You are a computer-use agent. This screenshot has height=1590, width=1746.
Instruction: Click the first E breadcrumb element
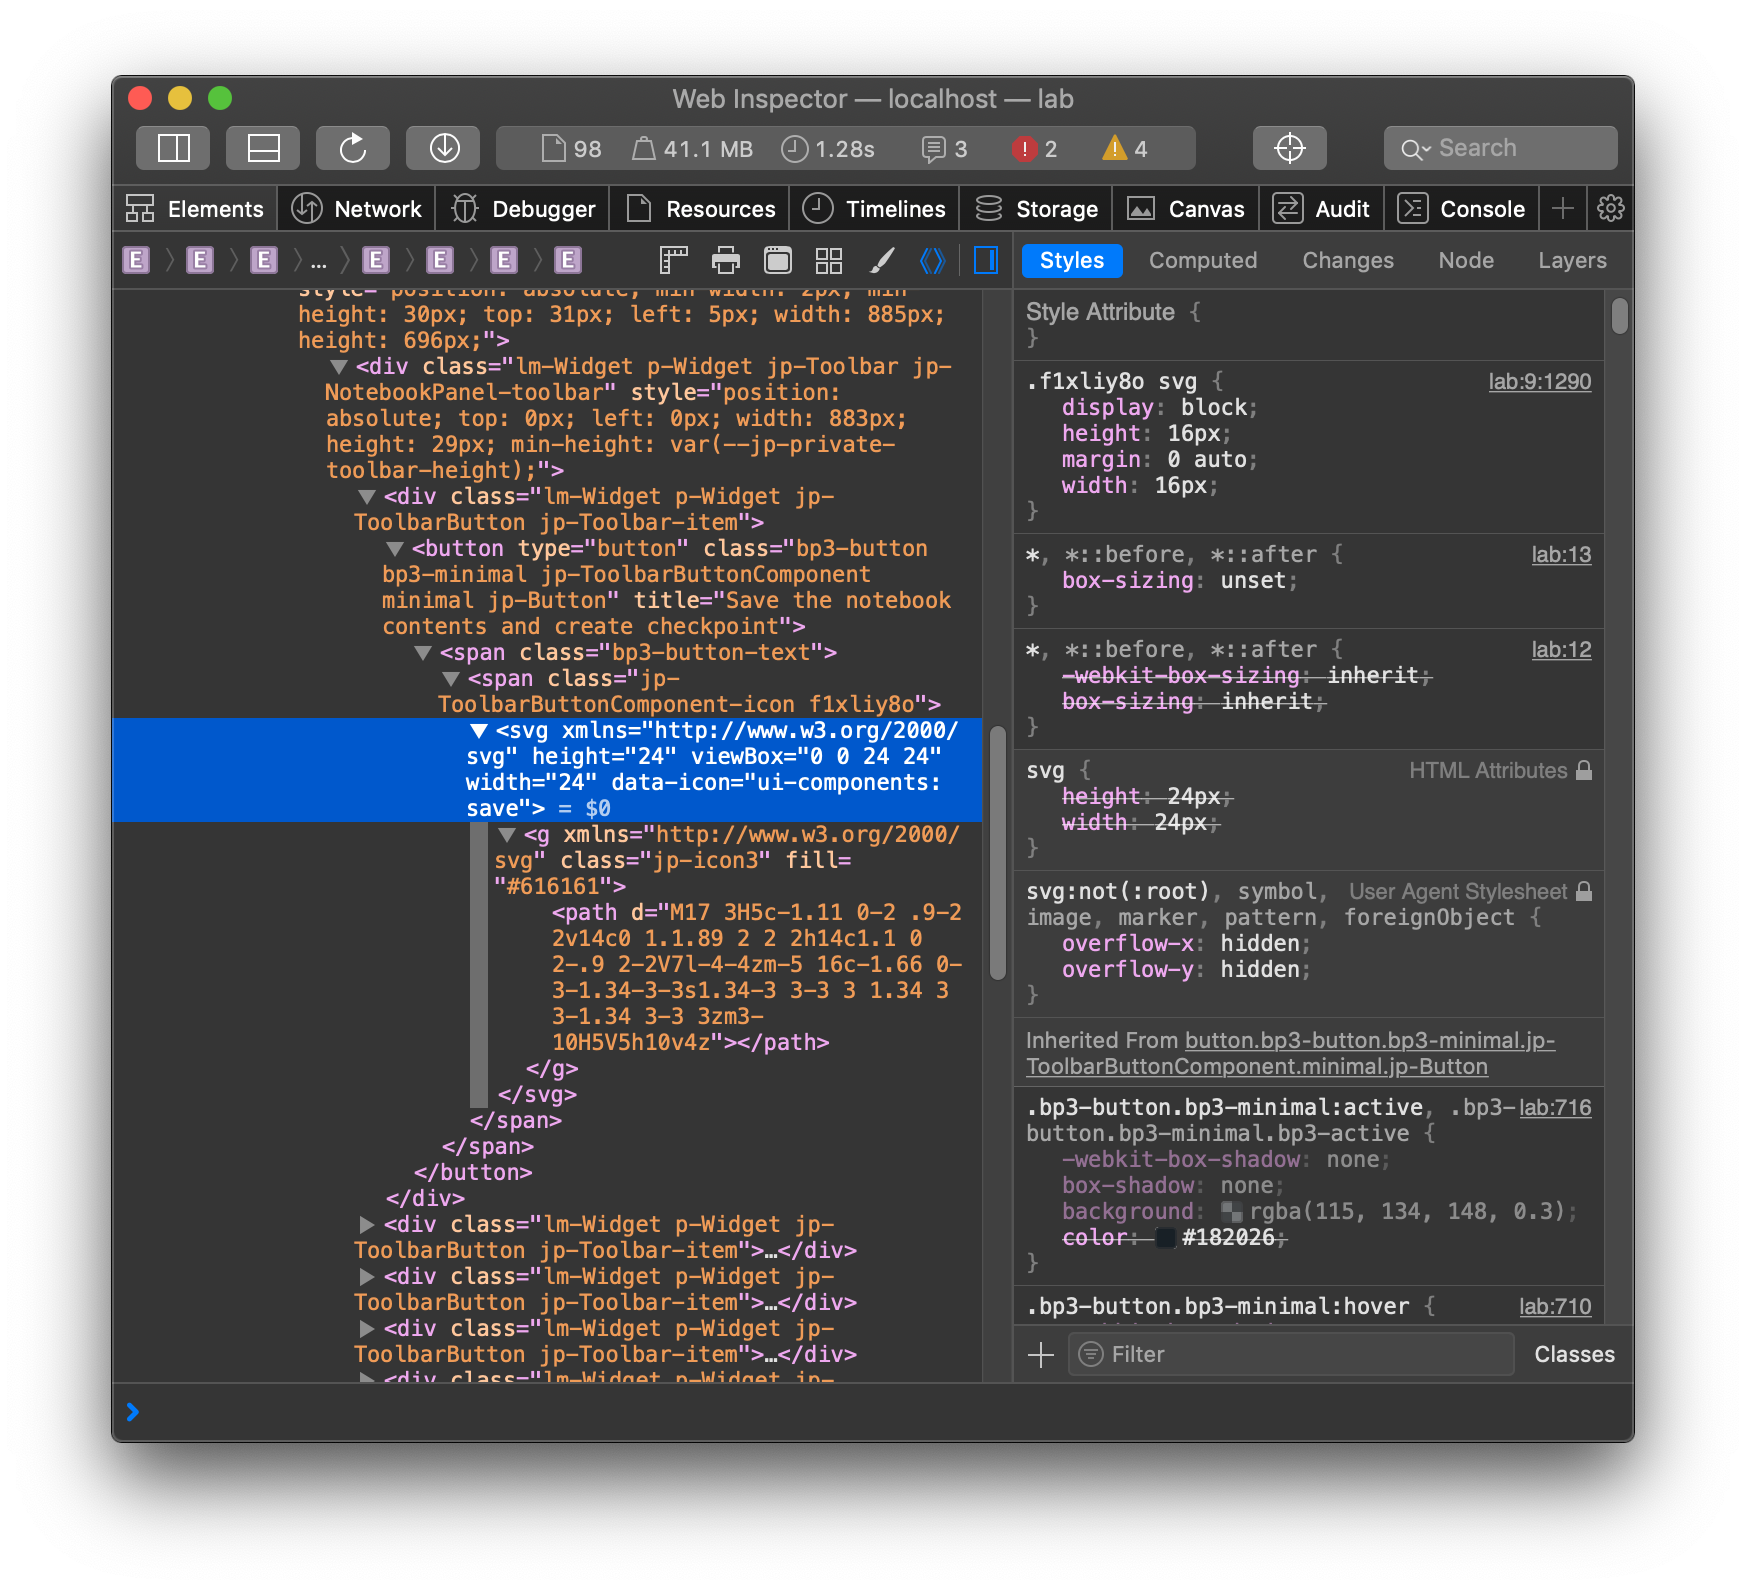coord(136,260)
